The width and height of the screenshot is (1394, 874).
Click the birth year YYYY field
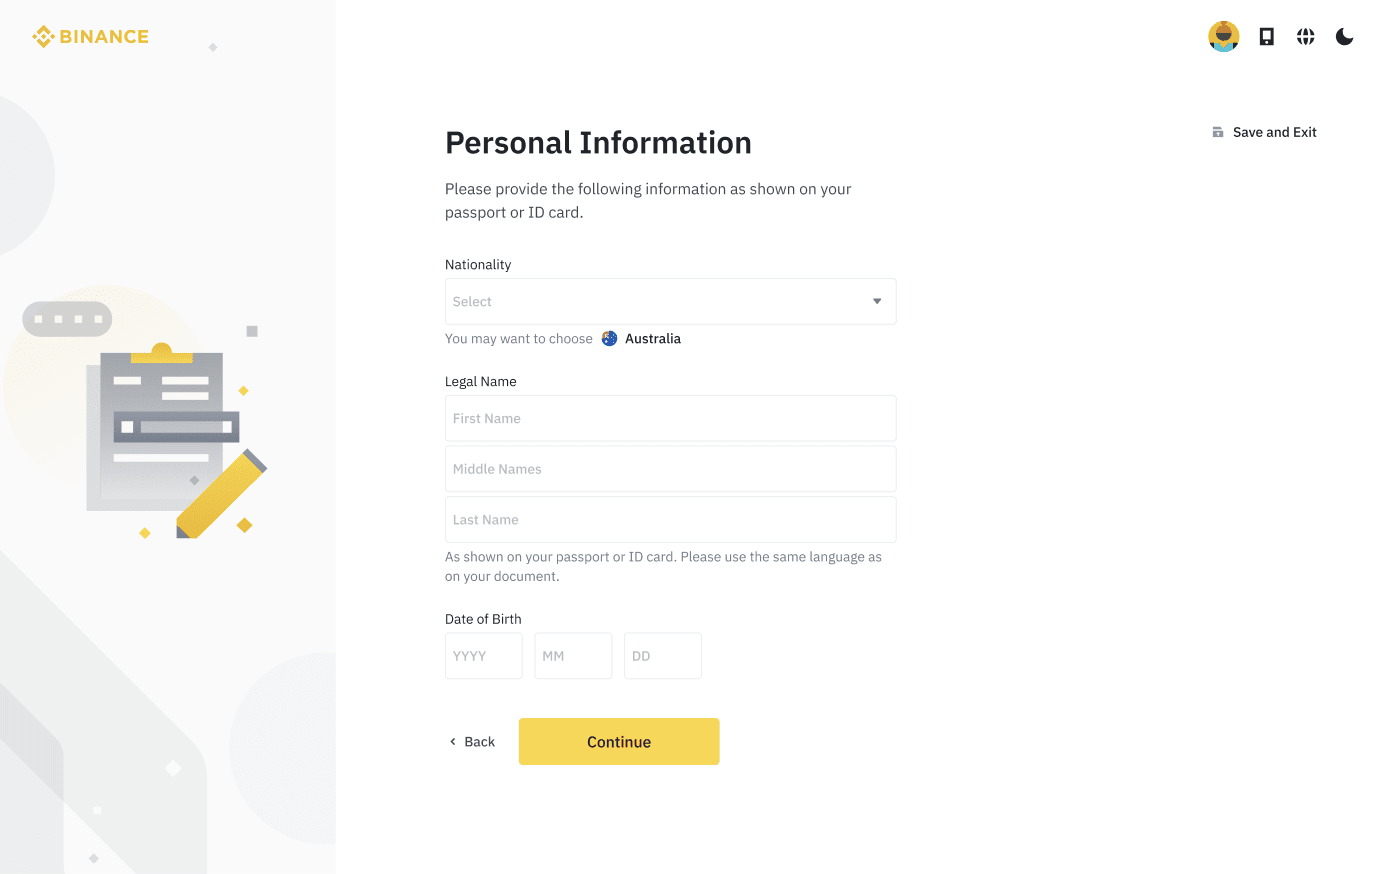pyautogui.click(x=483, y=656)
